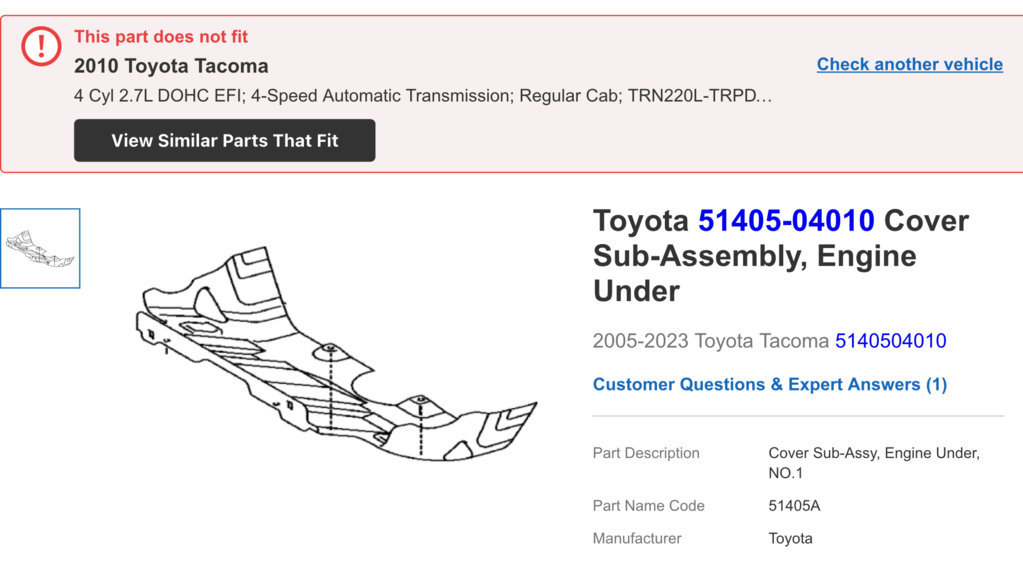1023x582 pixels.
Task: Select the engine under cover thumbnail
Action: click(40, 248)
